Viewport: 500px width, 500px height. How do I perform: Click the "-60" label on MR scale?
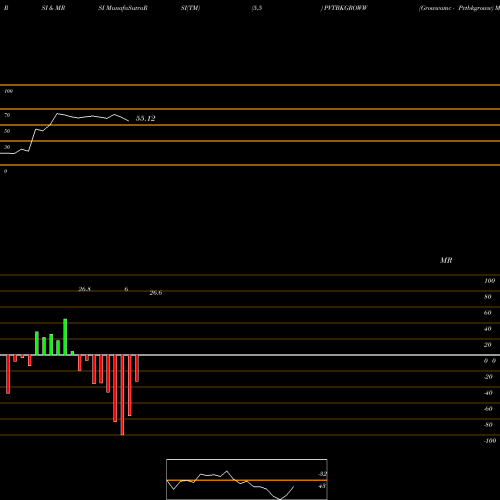[x=488, y=409]
